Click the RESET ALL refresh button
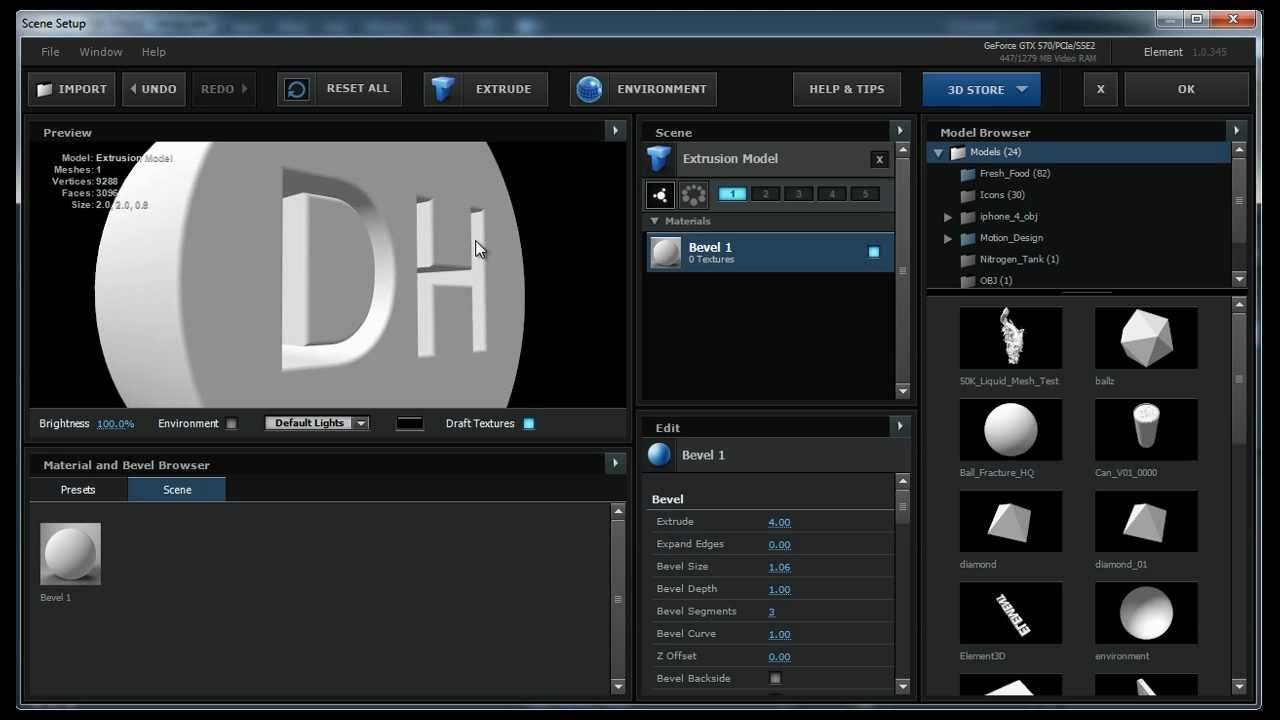Screen dimensions: 1280x720 tap(340, 89)
